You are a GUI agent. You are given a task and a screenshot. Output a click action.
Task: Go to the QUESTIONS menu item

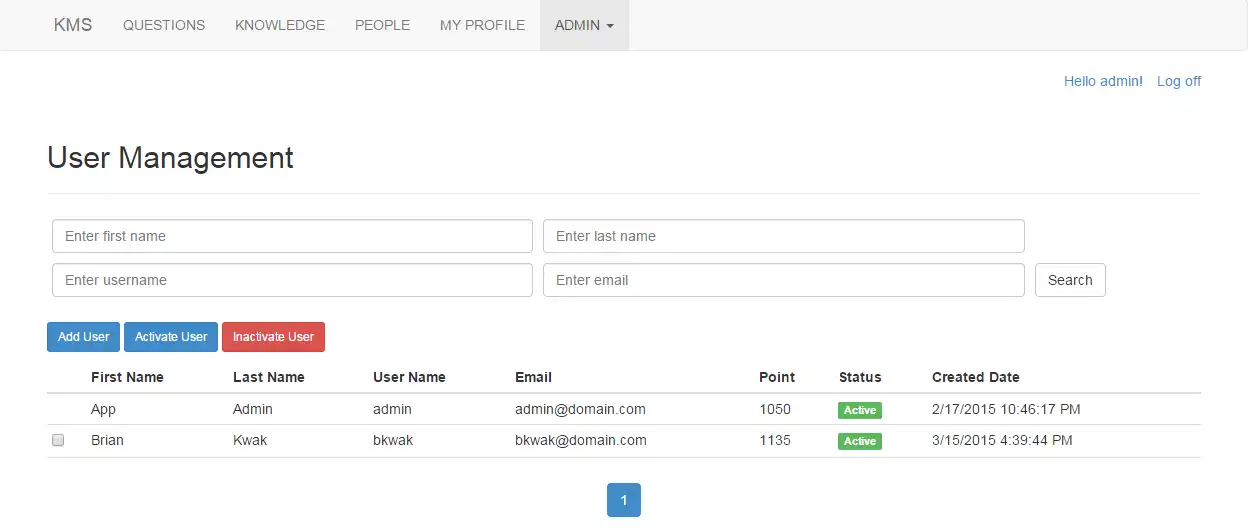(164, 25)
